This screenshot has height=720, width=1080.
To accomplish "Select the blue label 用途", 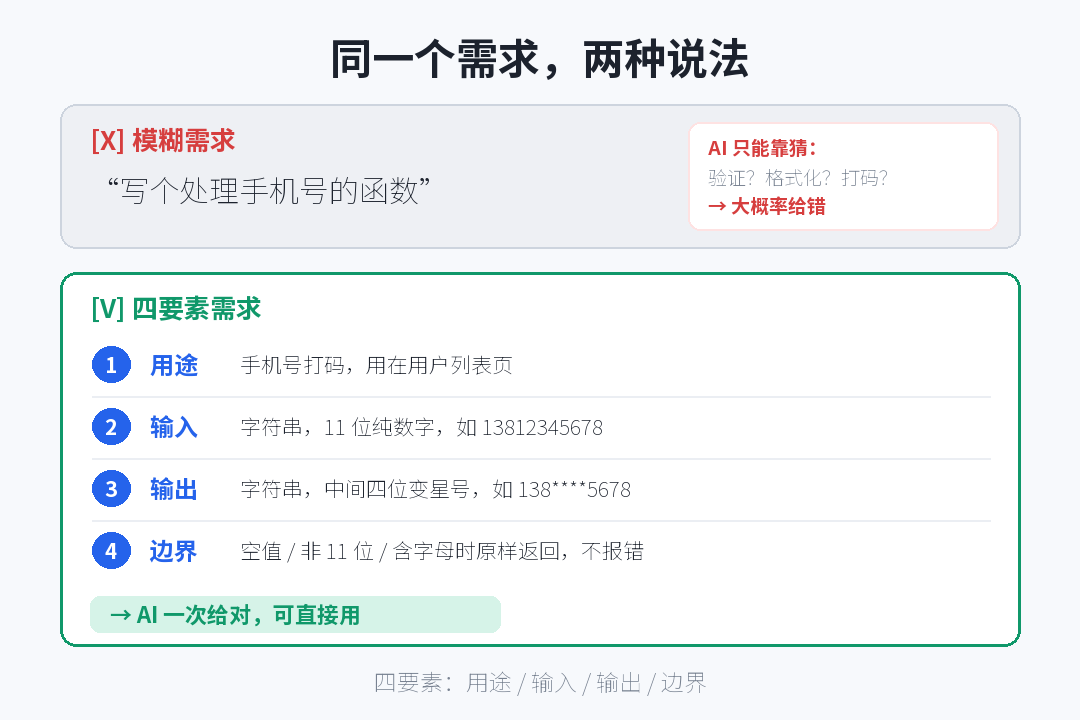I will 174,365.
